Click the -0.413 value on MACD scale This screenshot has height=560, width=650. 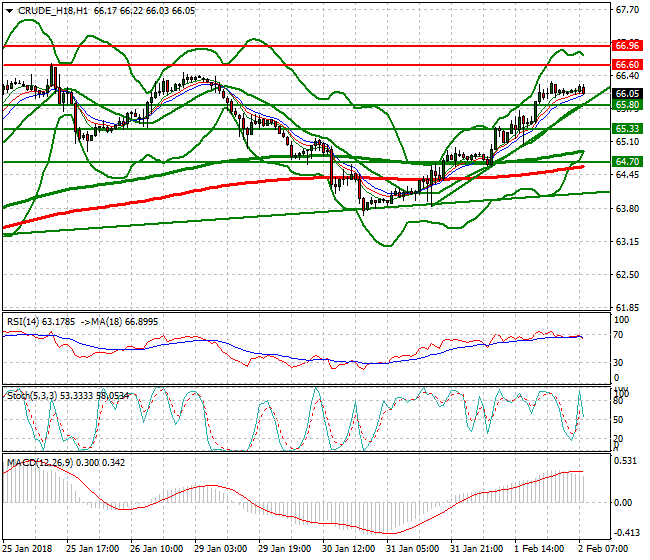(626, 534)
